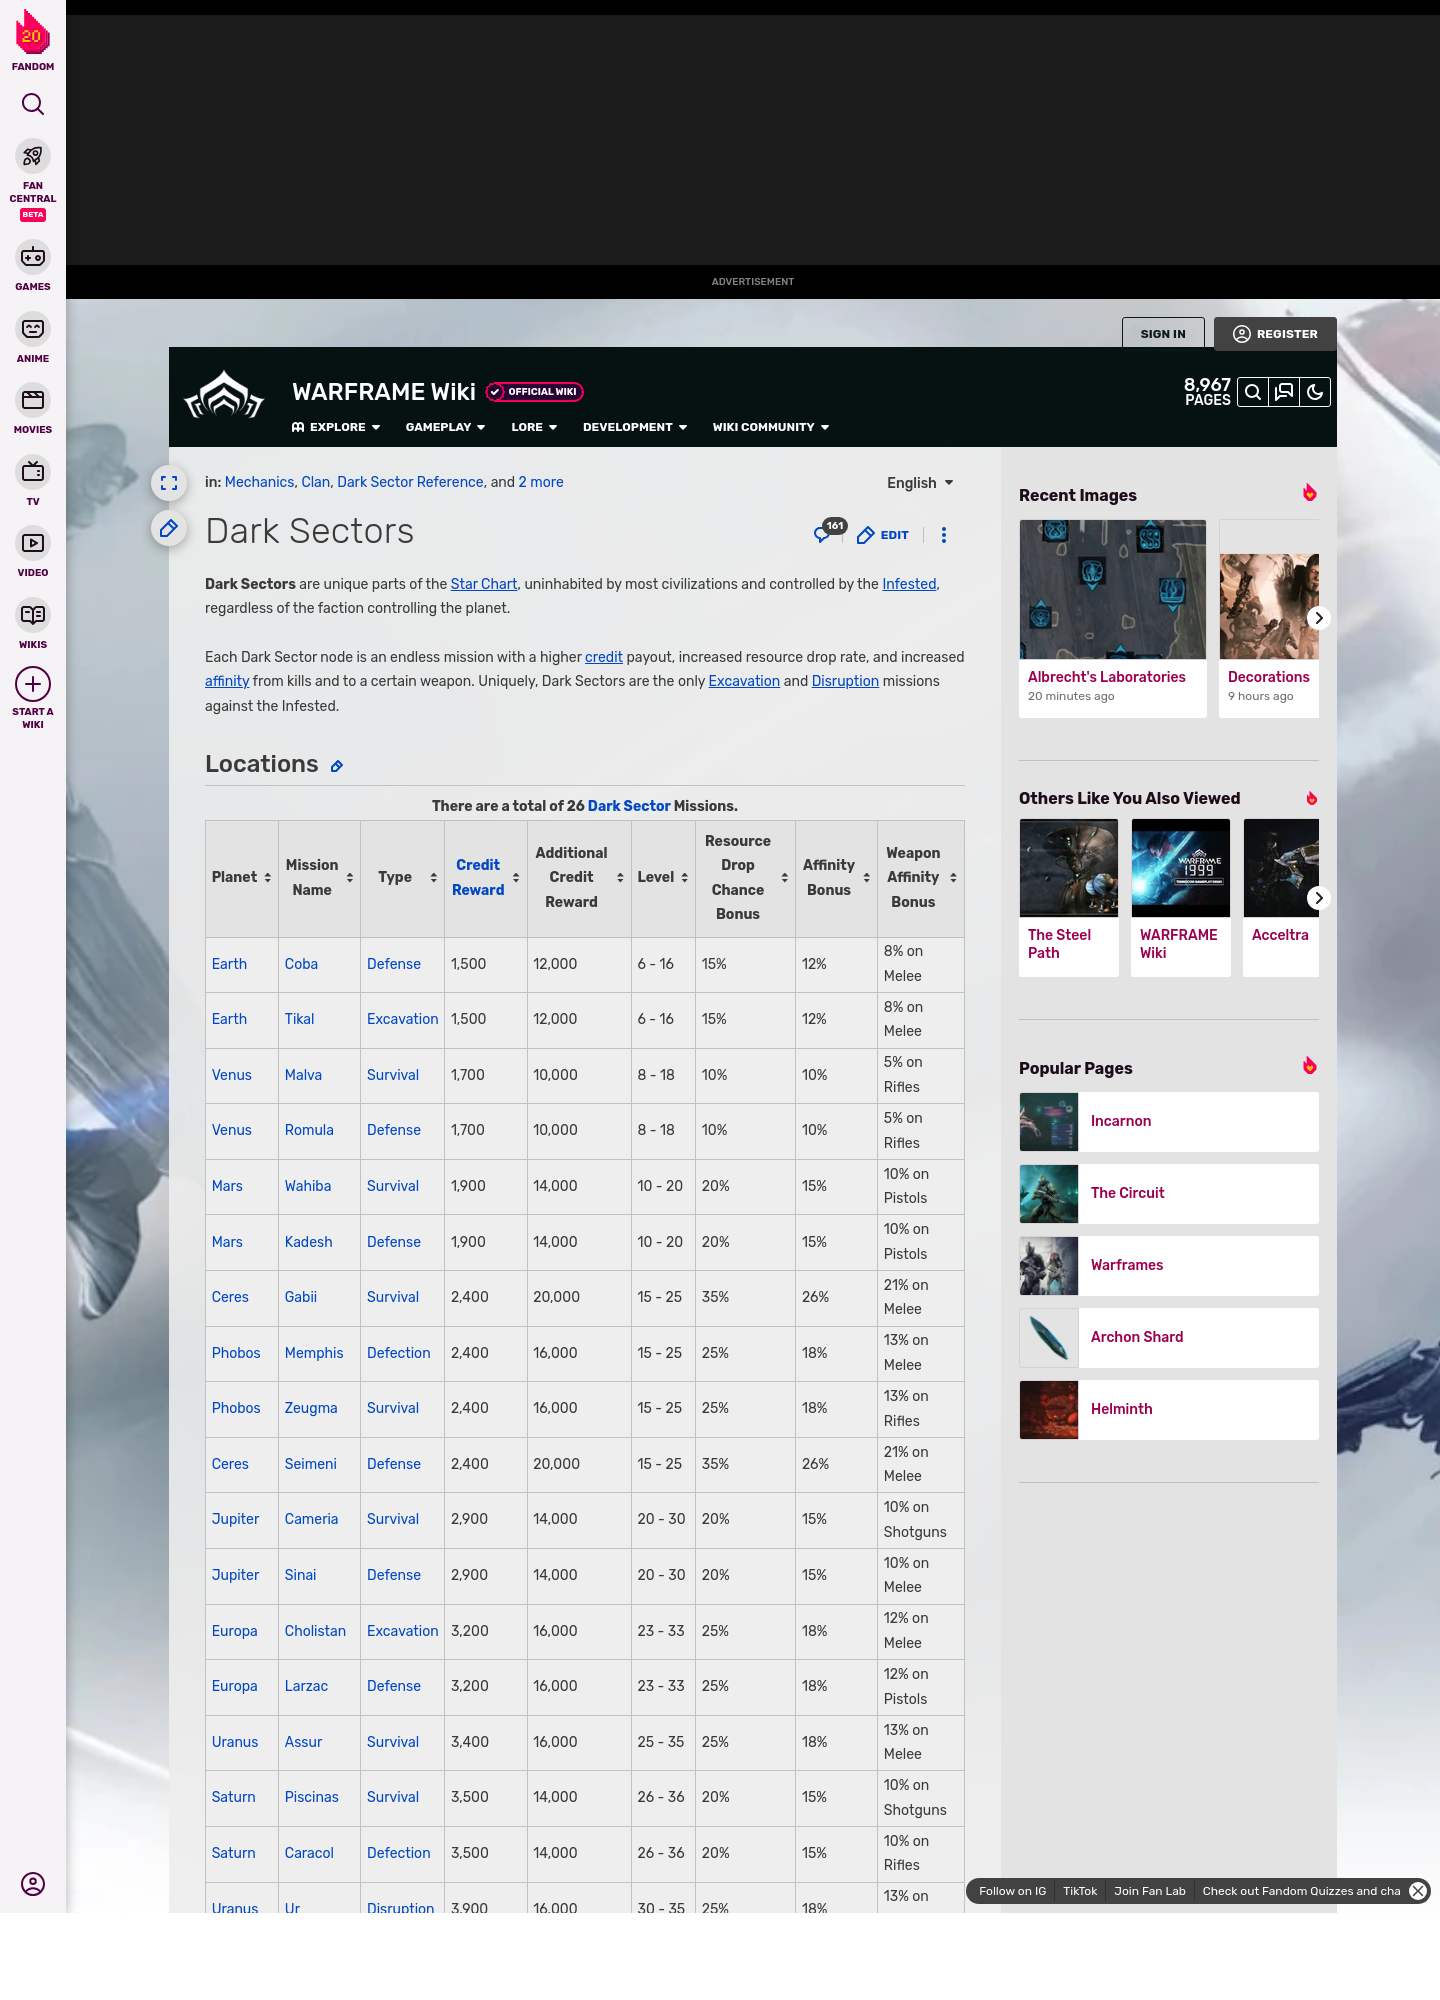
Task: Click Start a Wiki plus icon
Action: coord(33,684)
